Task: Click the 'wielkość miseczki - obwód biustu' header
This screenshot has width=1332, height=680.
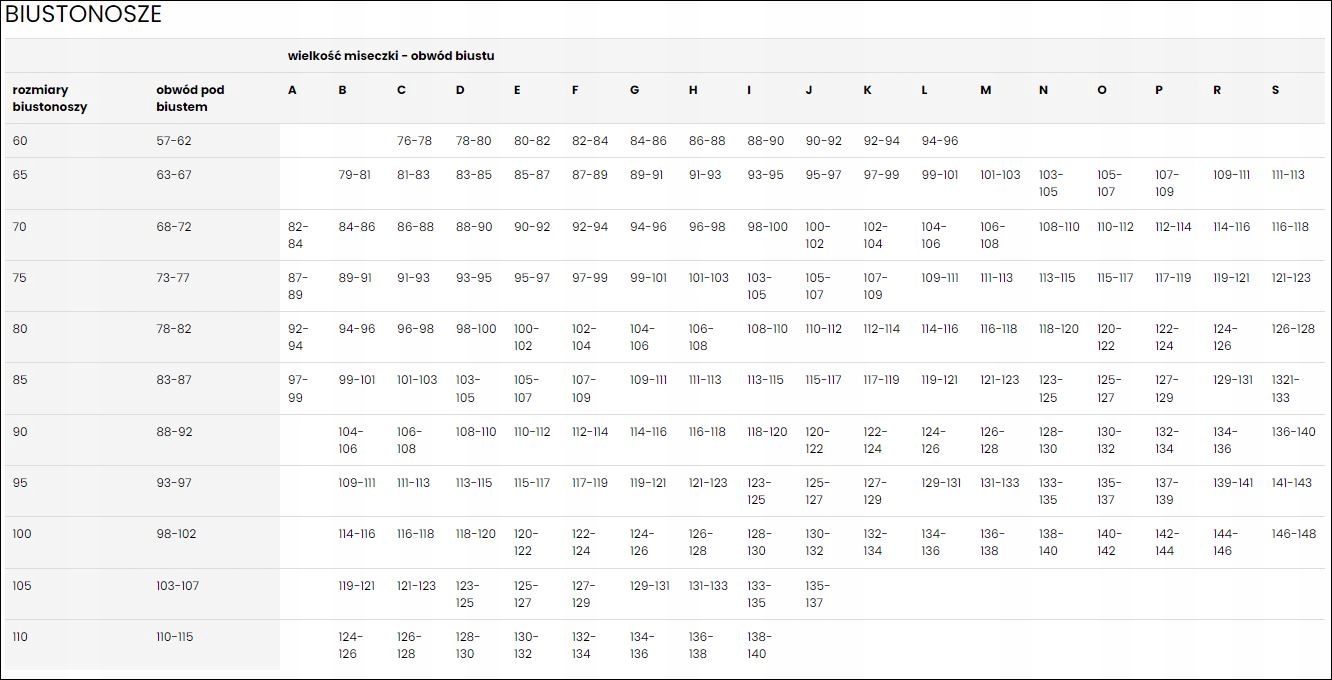Action: [x=391, y=56]
